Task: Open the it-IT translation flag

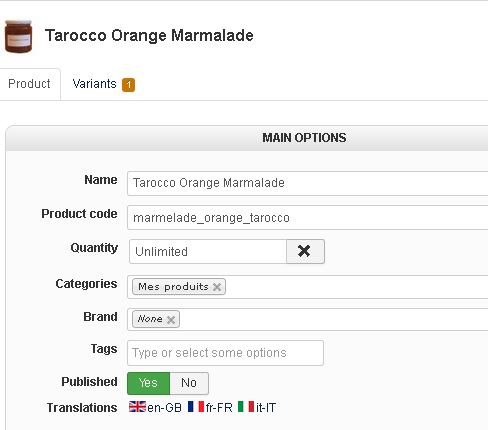Action: [x=246, y=407]
